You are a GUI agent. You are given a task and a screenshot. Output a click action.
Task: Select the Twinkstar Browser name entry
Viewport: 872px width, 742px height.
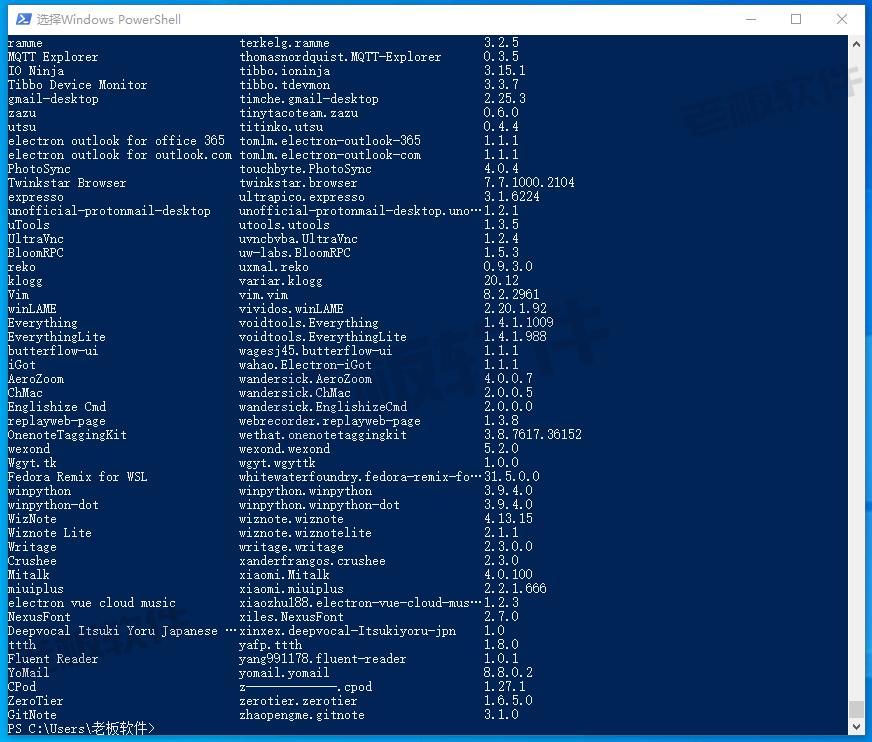coord(67,183)
